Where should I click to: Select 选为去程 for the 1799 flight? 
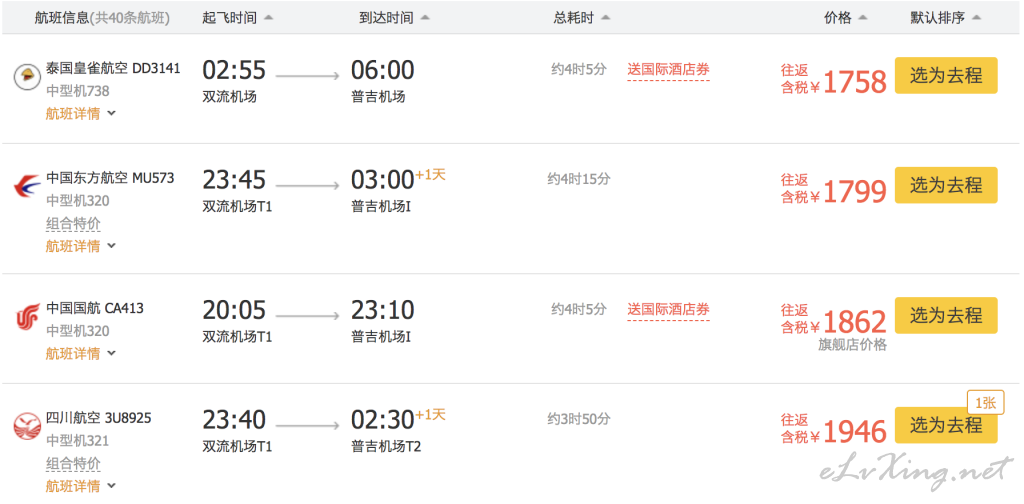[x=946, y=185]
